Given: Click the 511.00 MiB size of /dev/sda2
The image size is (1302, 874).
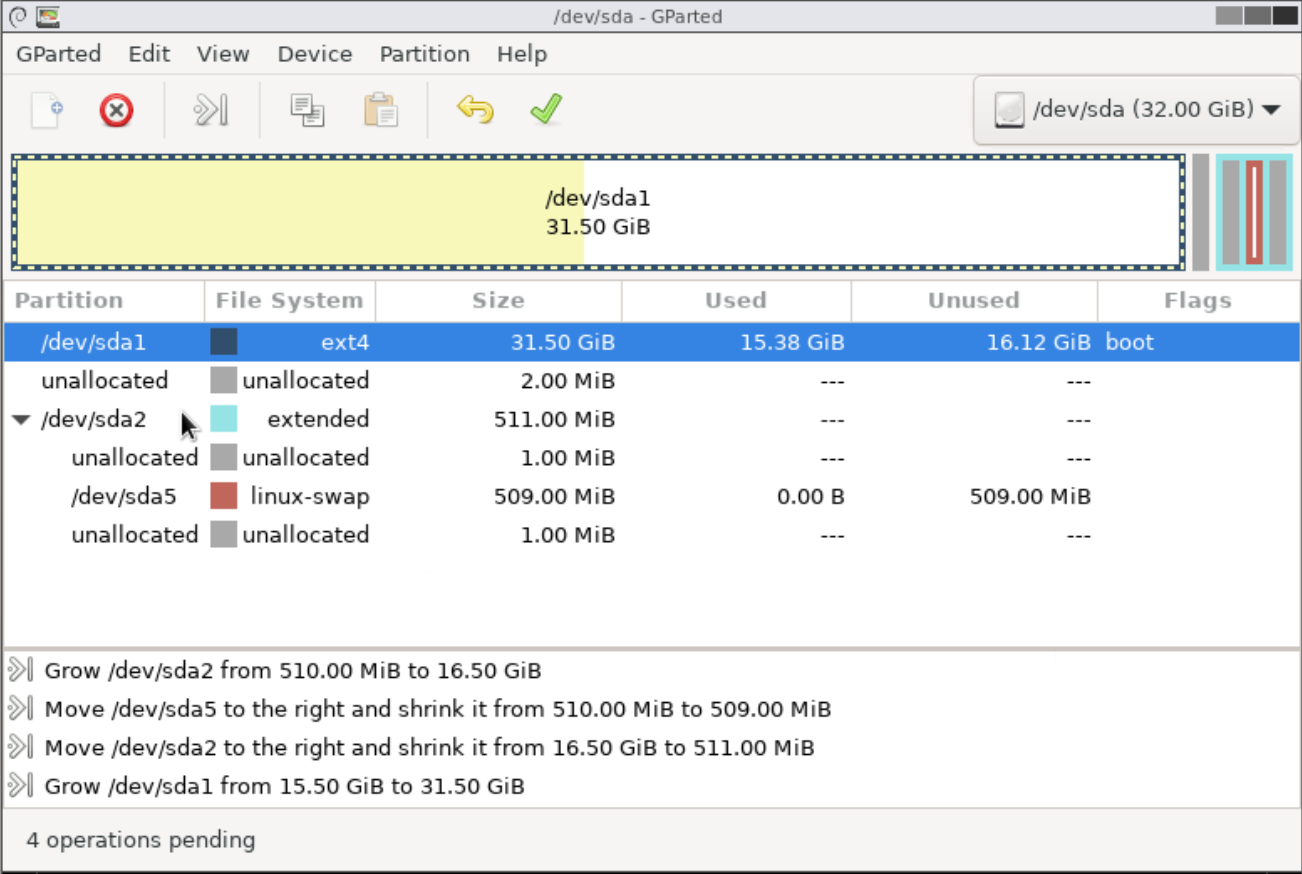Looking at the screenshot, I should (554, 419).
